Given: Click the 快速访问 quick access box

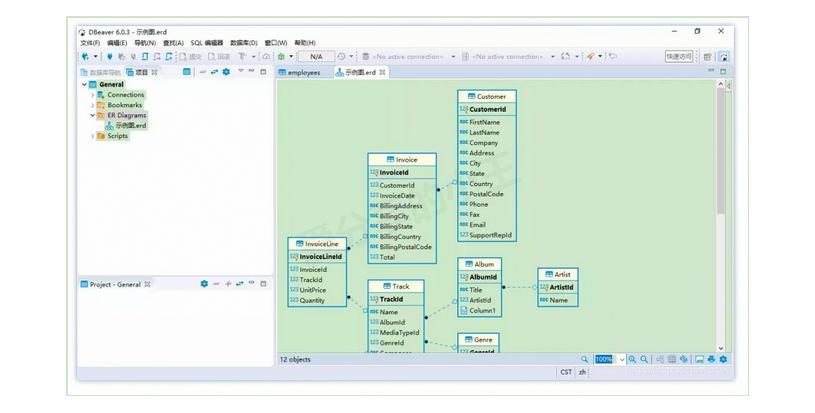Looking at the screenshot, I should tap(679, 57).
